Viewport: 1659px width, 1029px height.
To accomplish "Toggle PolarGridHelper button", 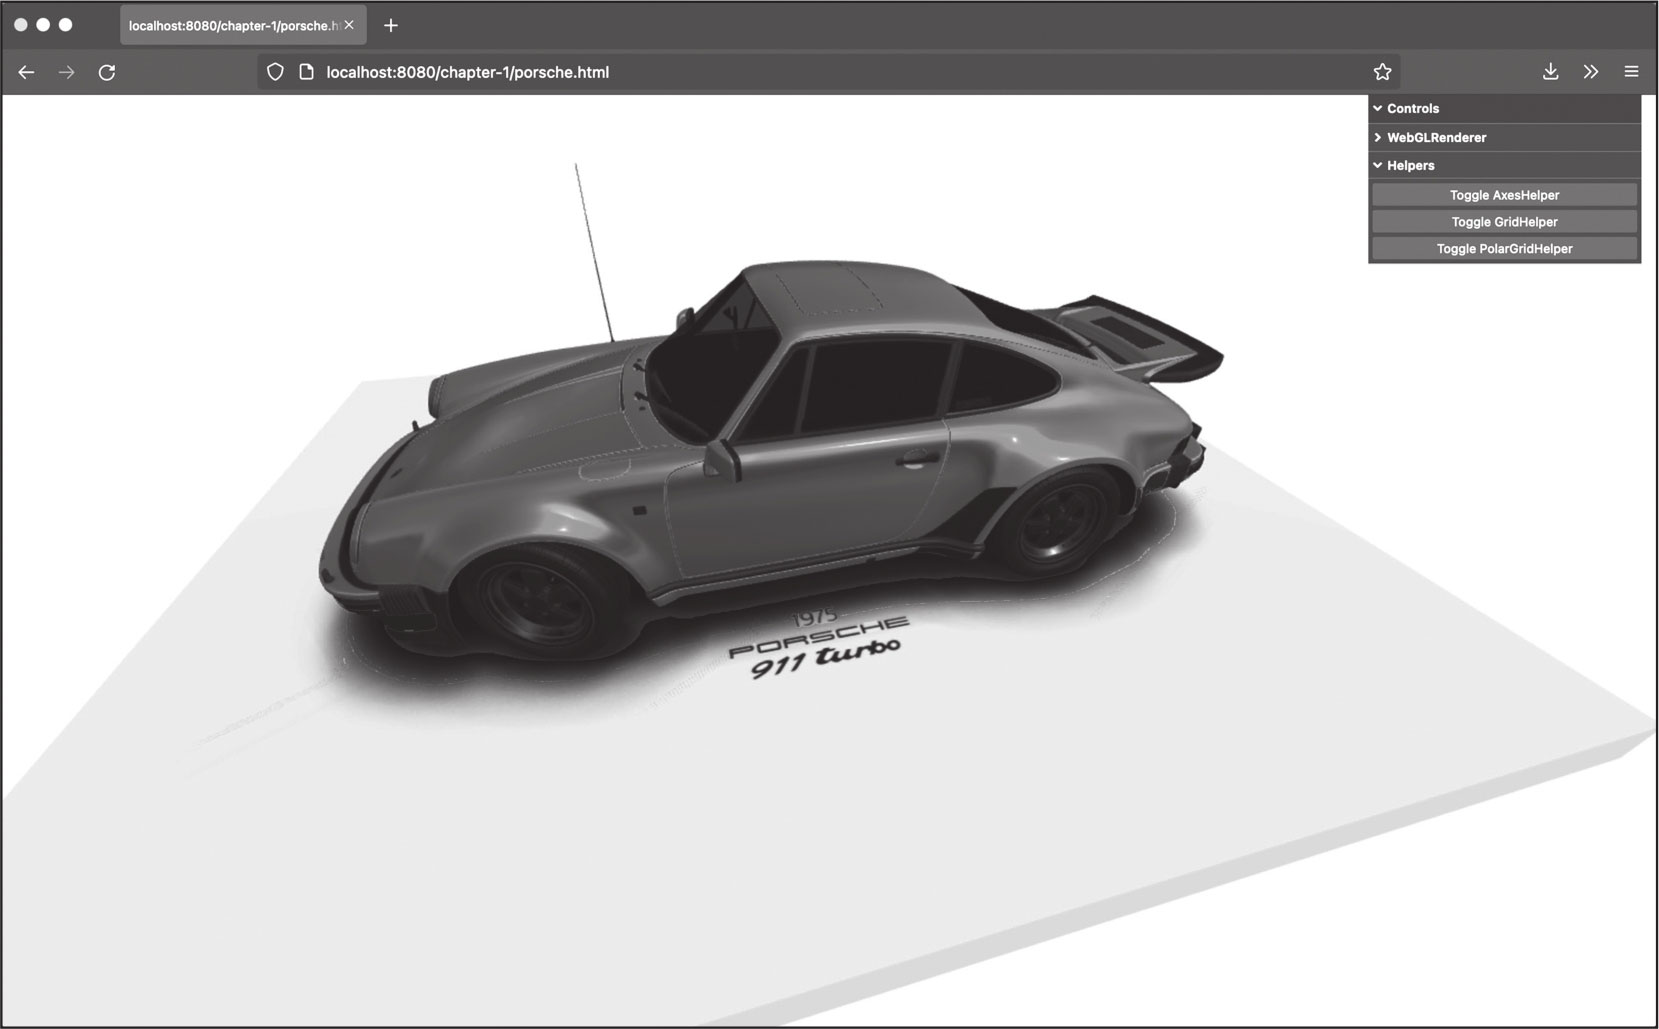I will (1504, 249).
